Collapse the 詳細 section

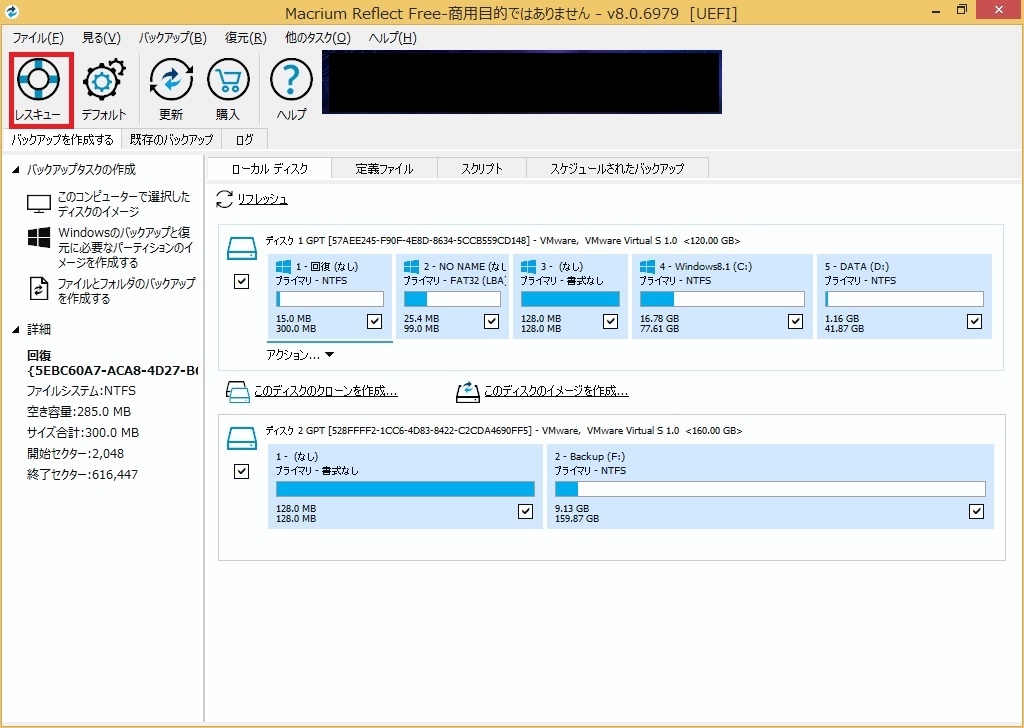click(16, 330)
